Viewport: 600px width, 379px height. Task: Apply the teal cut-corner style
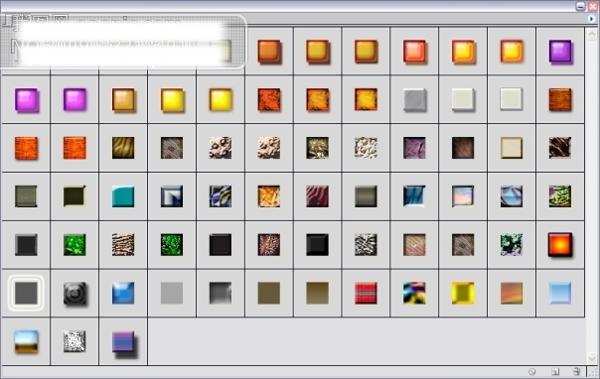pos(123,196)
